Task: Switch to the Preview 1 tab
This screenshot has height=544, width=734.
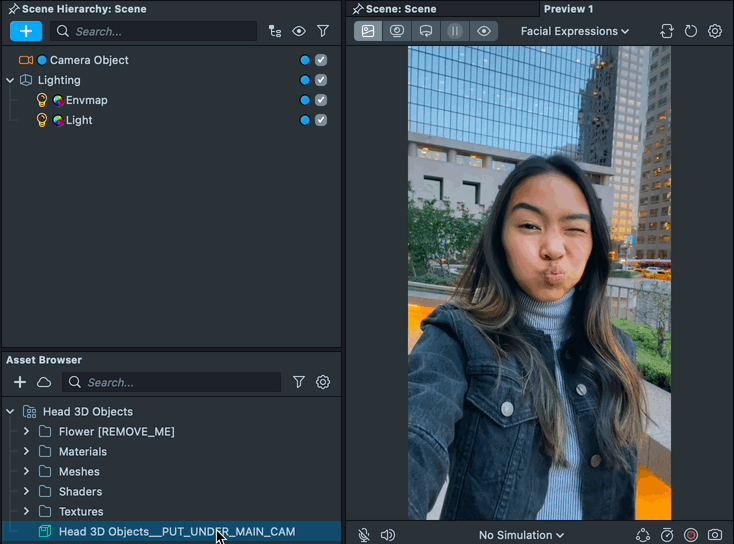Action: coord(568,9)
